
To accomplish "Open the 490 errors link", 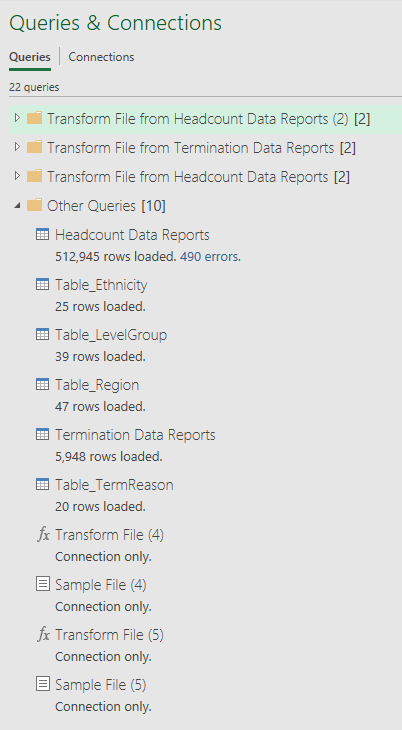I will [211, 257].
